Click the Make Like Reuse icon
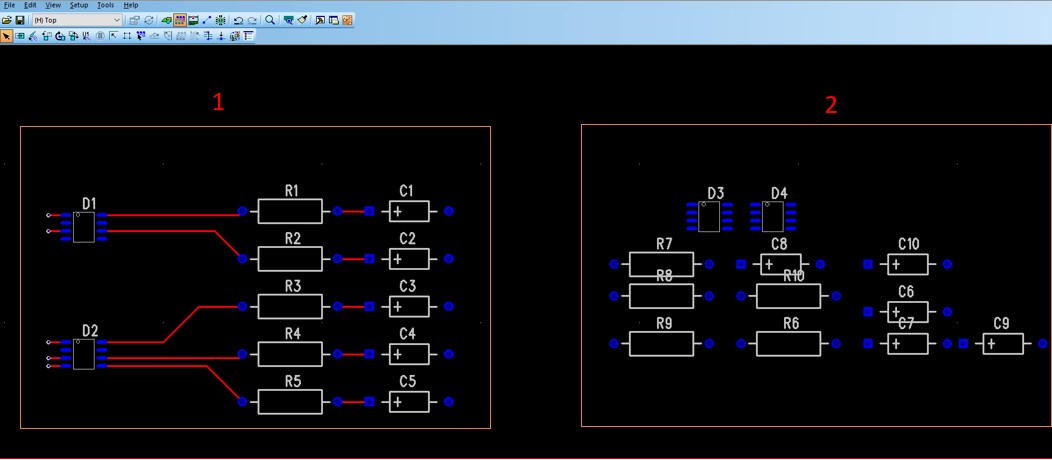The height and width of the screenshot is (460, 1052). point(235,36)
